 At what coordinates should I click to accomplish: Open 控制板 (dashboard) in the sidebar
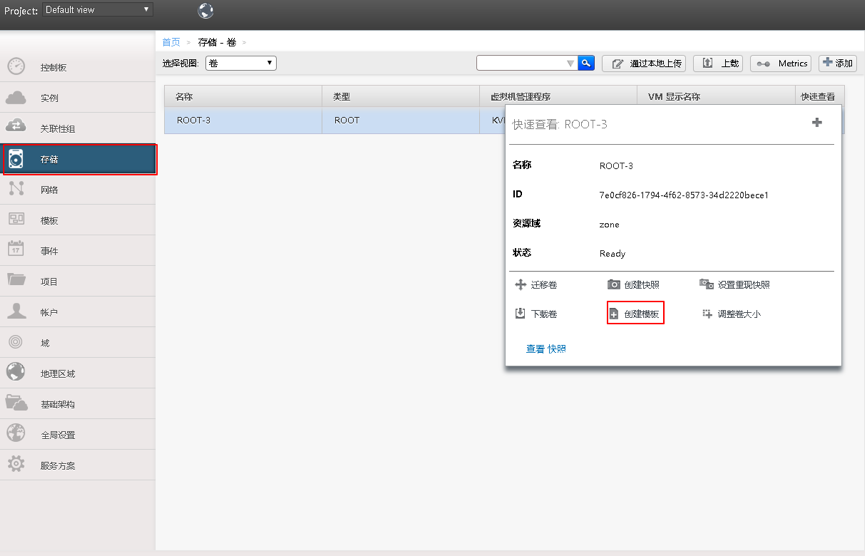(54, 68)
